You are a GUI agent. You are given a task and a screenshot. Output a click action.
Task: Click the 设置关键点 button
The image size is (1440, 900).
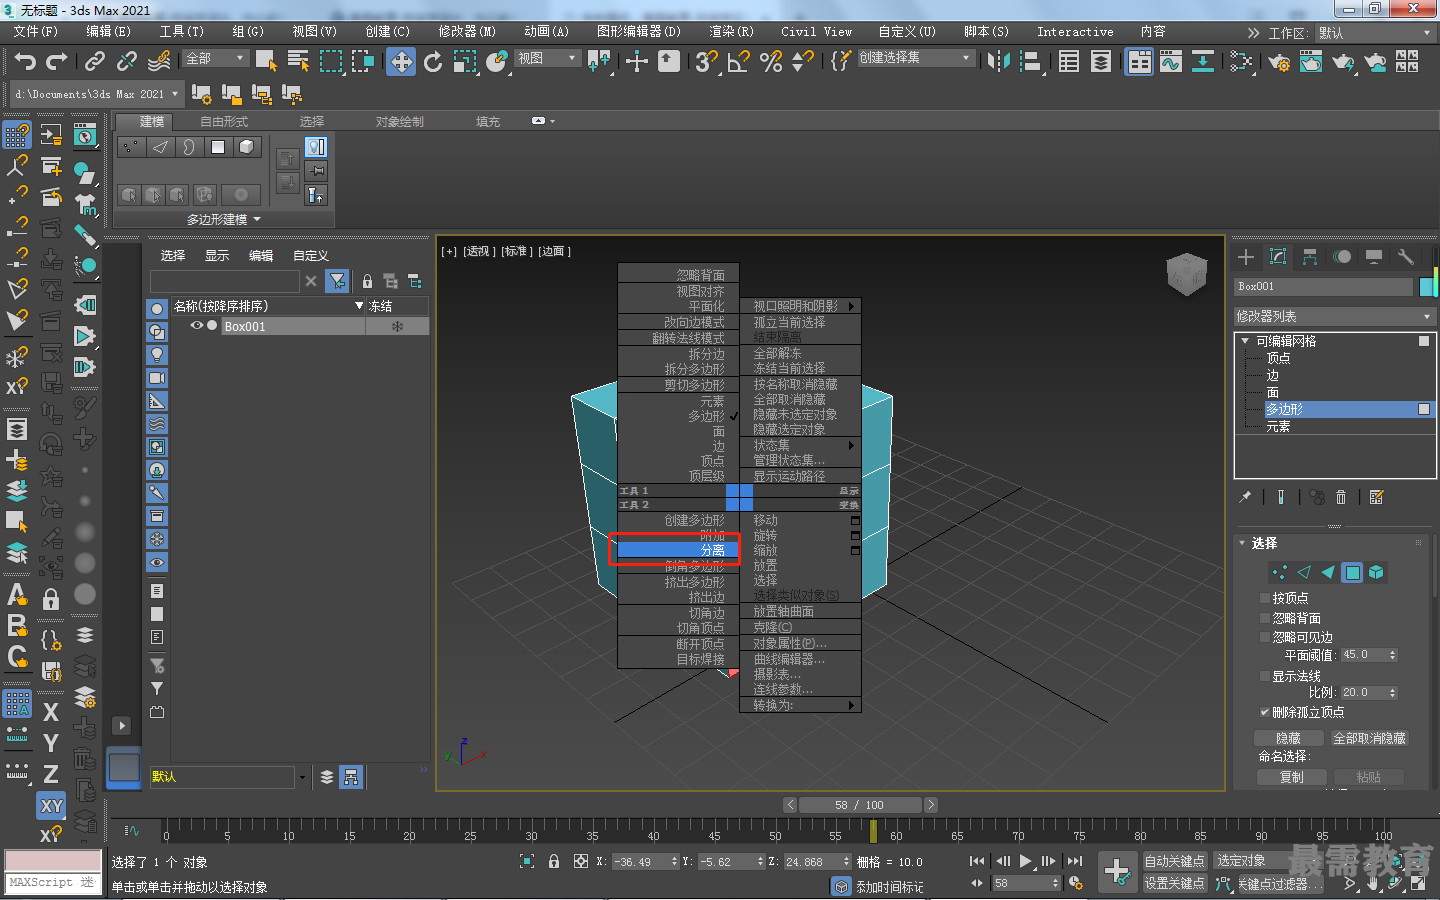[1175, 883]
